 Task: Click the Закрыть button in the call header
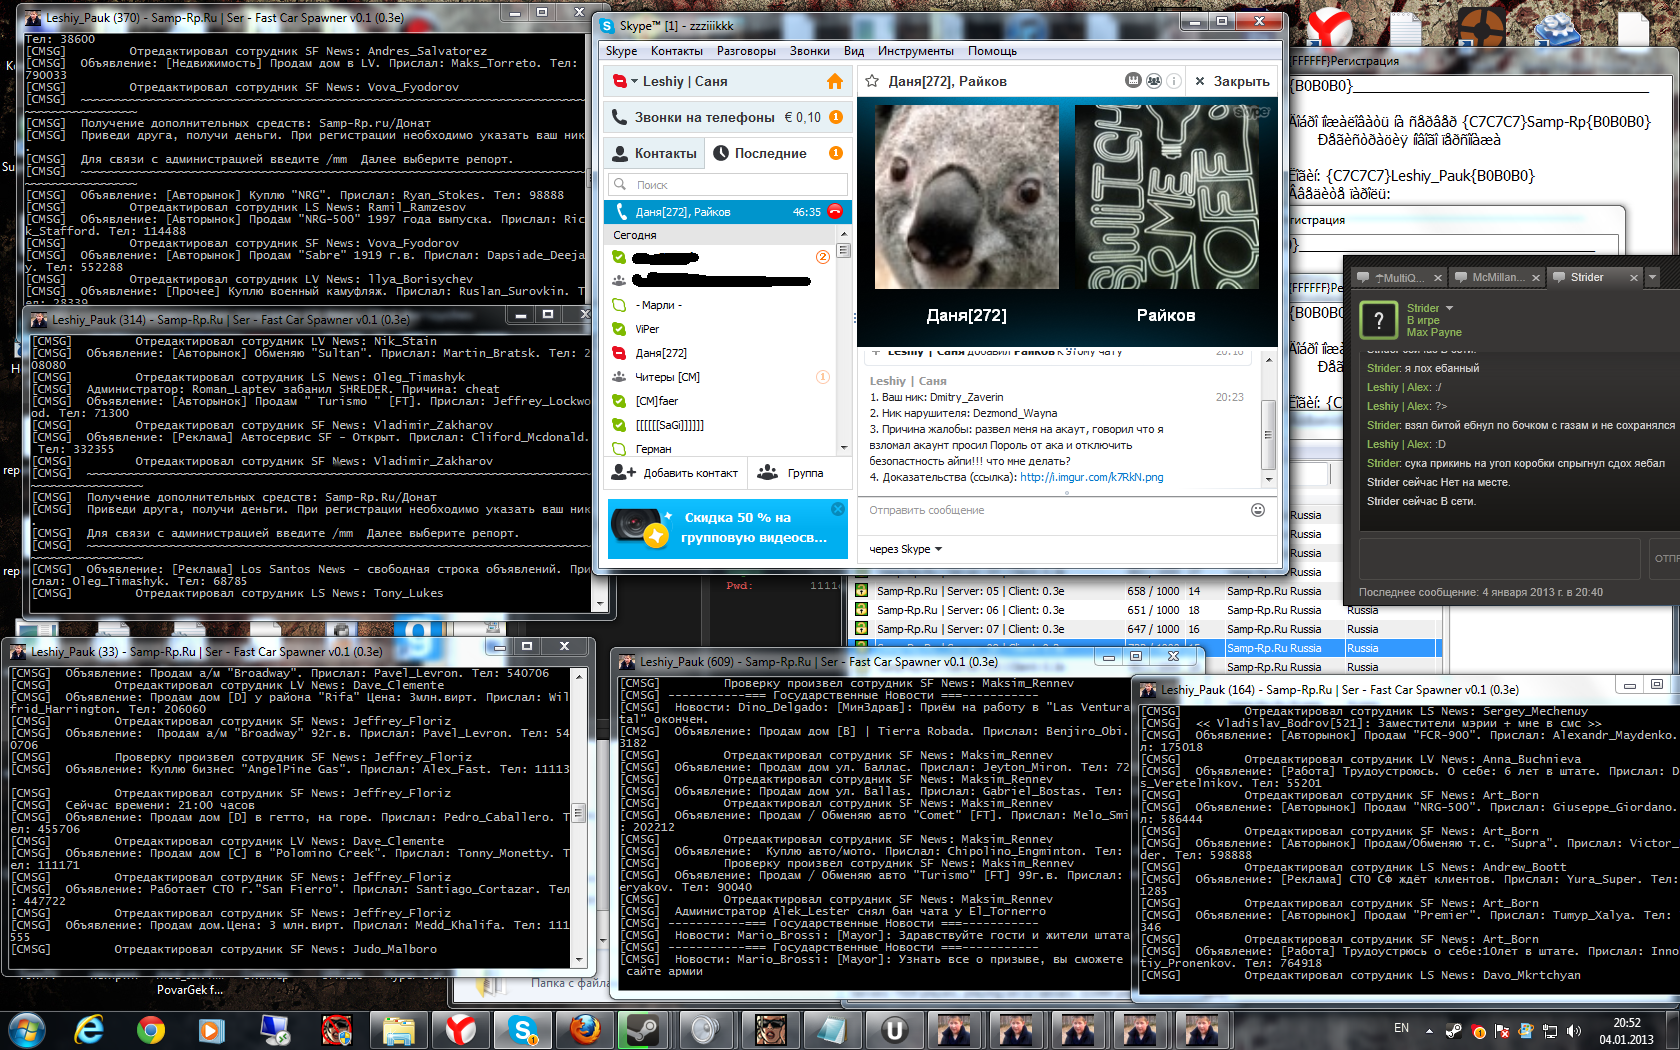pyautogui.click(x=1232, y=82)
